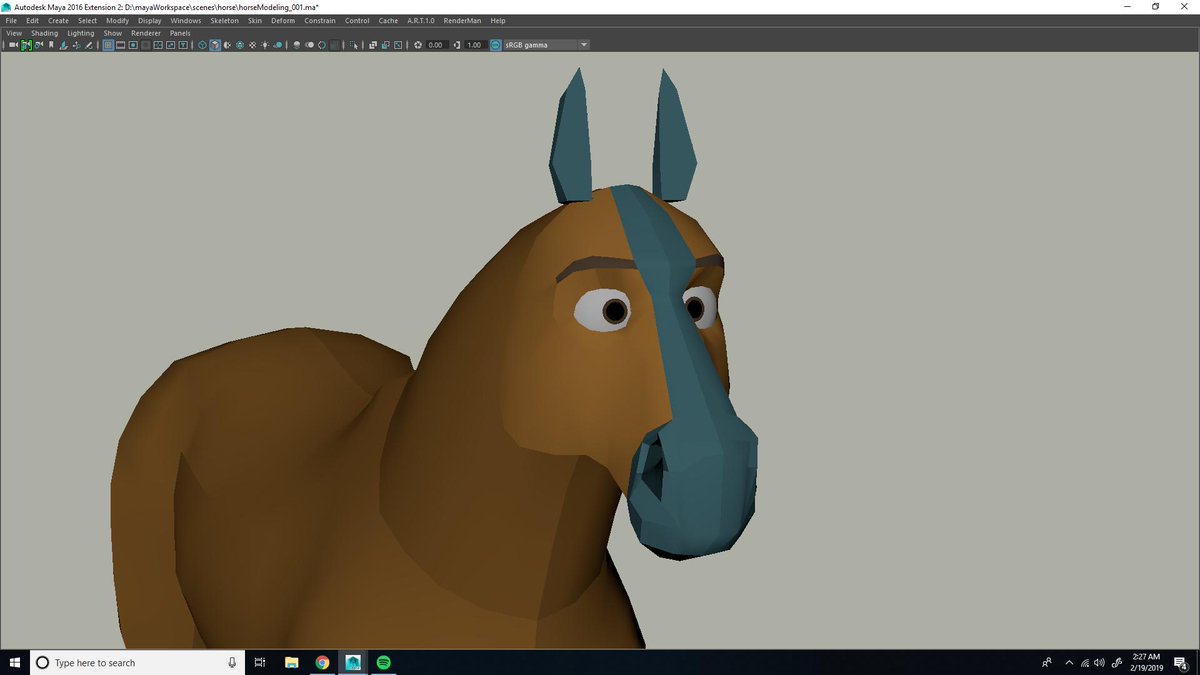Click the Image Plane icon
Image resolution: width=1200 pixels, height=675 pixels.
(64, 45)
